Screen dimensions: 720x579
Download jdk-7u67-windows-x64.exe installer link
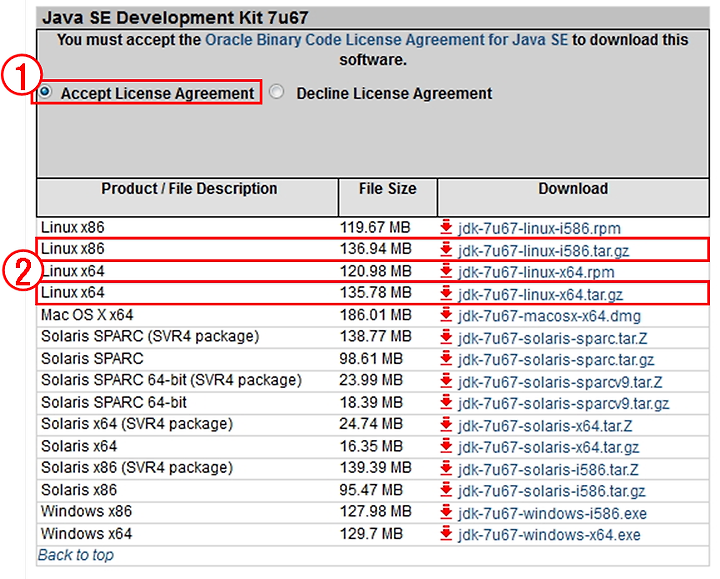pos(549,535)
